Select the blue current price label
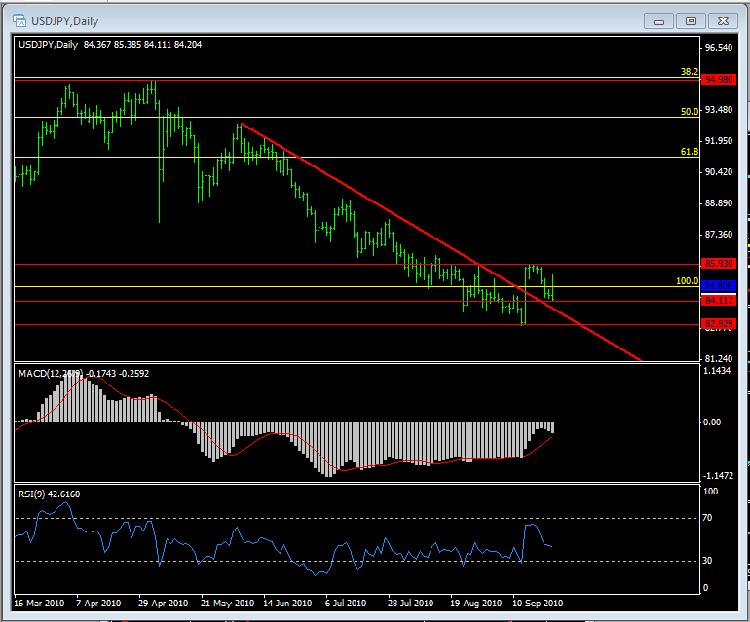Viewport: 750px width, 622px height. coord(718,286)
